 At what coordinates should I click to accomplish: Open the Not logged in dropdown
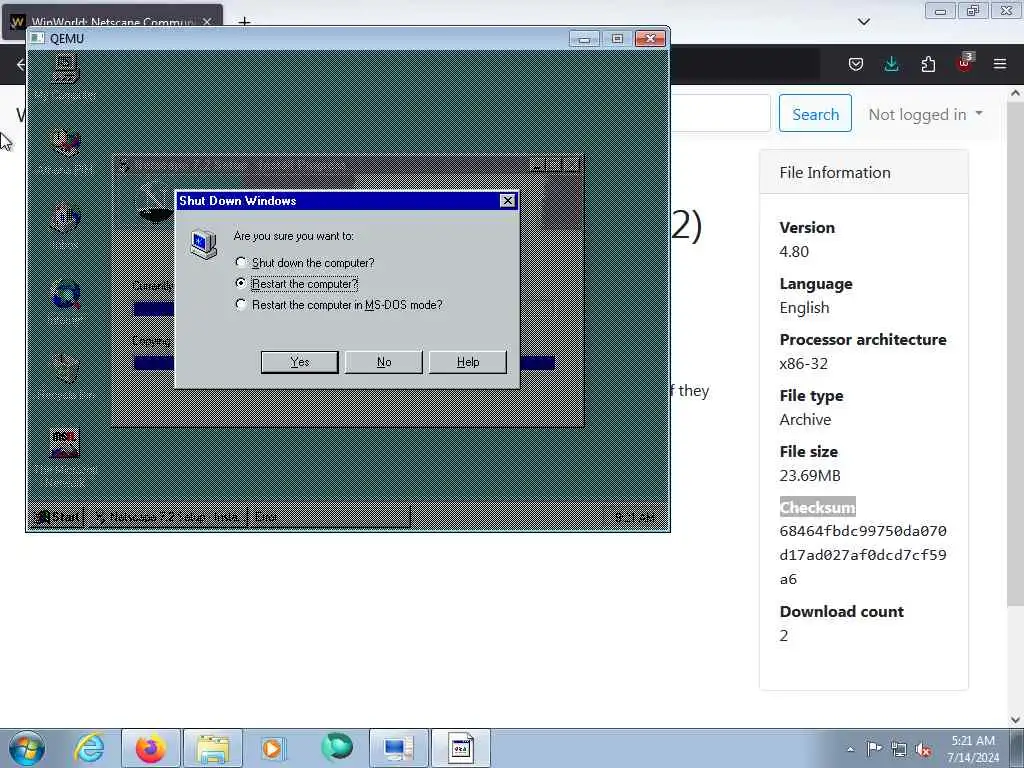(x=925, y=114)
